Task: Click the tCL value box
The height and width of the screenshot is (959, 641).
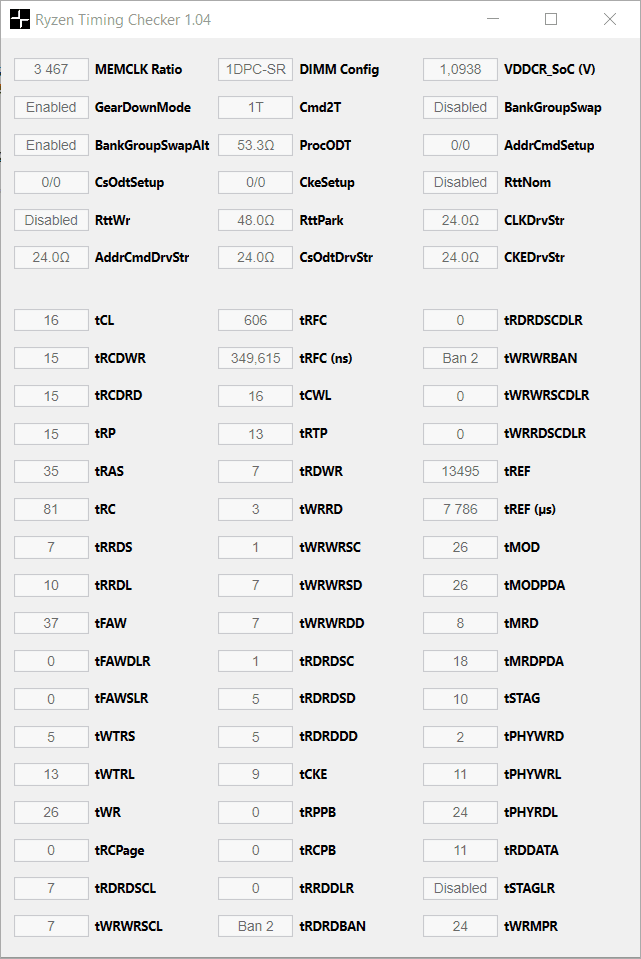Action: [51, 320]
